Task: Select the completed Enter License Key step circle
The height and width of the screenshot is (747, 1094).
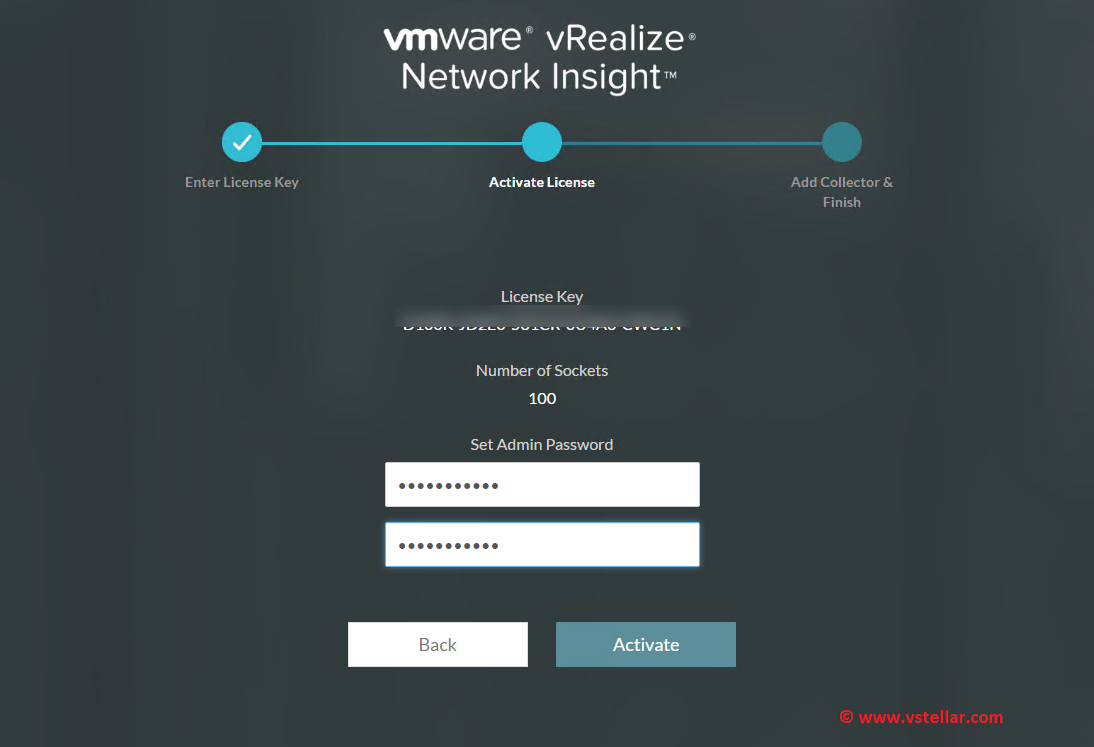Action: click(241, 142)
